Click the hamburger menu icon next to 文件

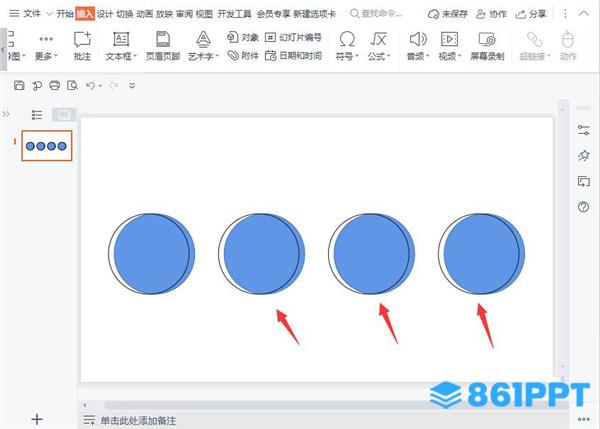(x=14, y=14)
